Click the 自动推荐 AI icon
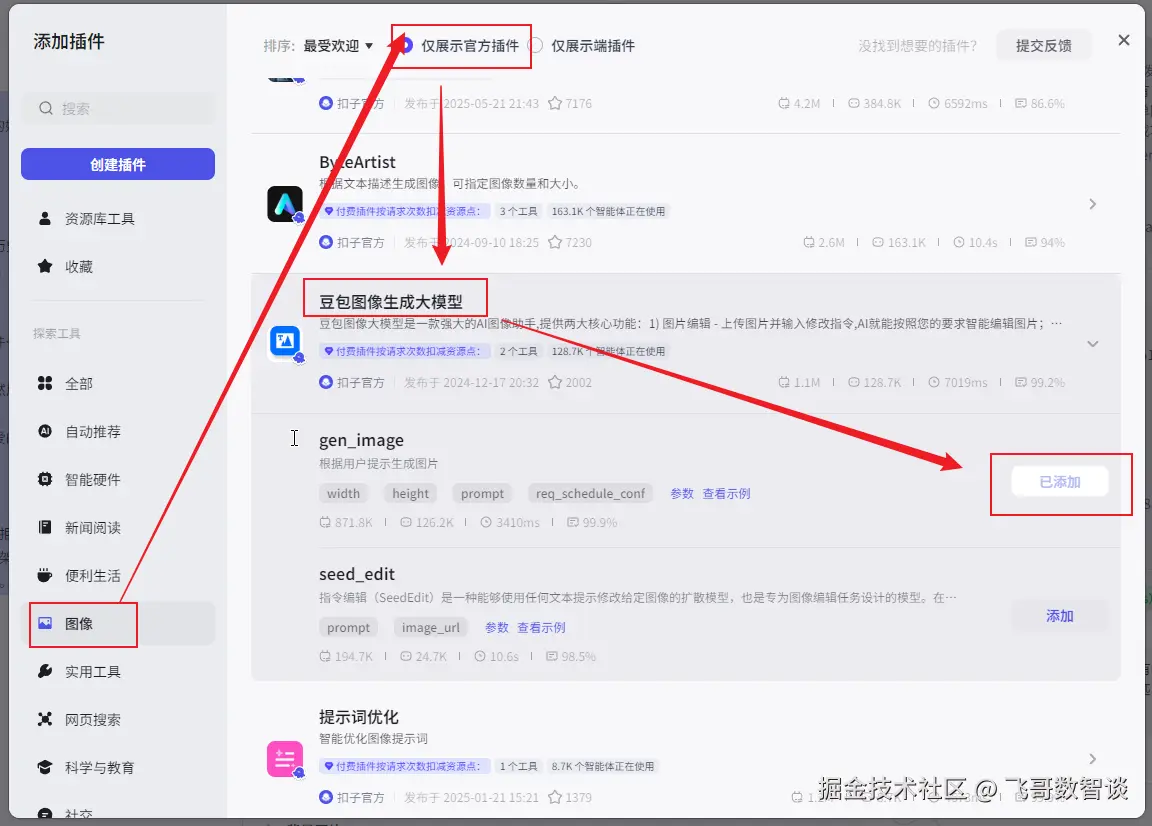Image resolution: width=1152 pixels, height=826 pixels. (x=45, y=431)
